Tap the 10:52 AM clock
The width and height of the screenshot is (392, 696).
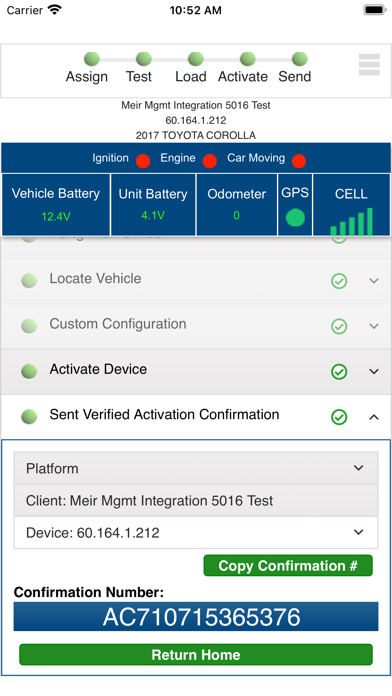pos(195,10)
